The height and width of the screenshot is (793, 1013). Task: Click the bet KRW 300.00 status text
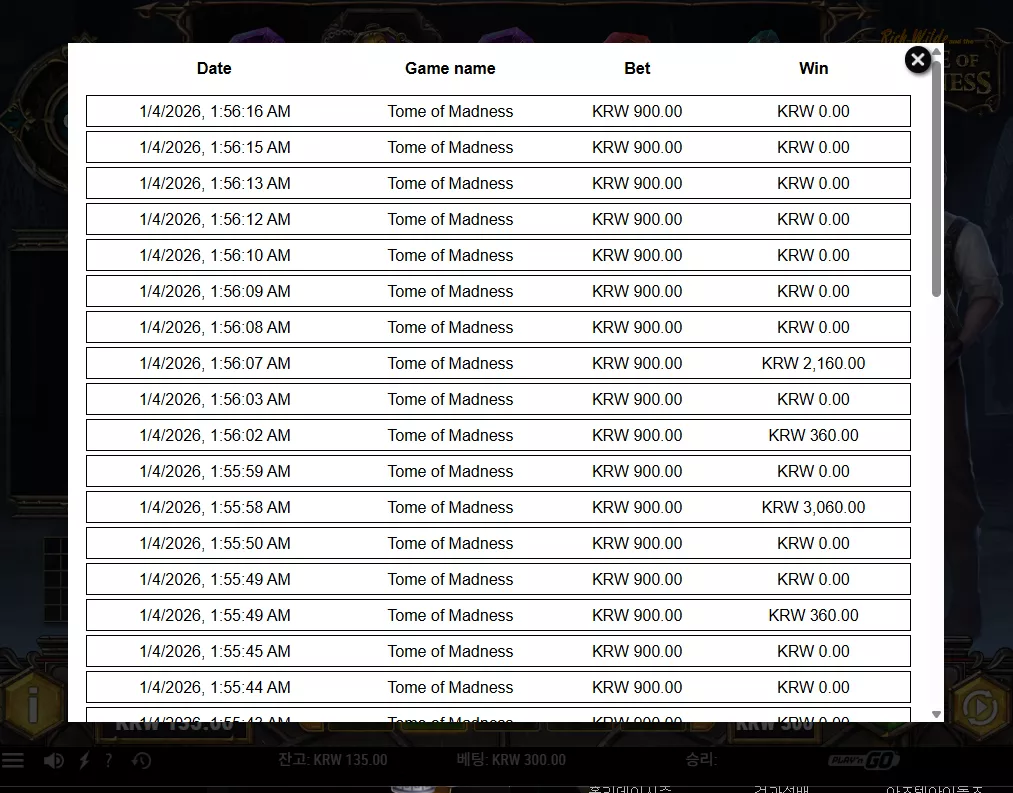click(511, 760)
